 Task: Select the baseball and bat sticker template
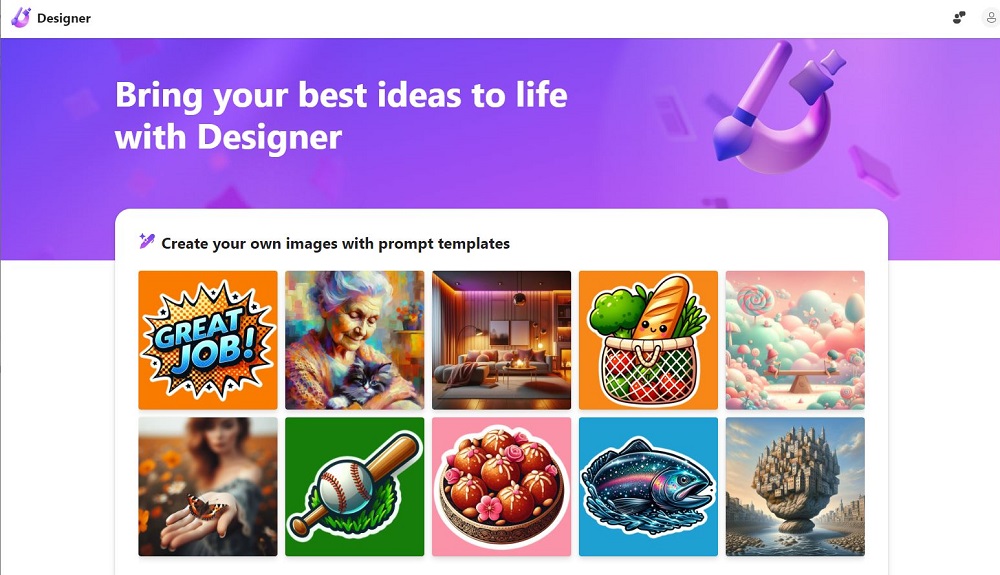point(355,486)
